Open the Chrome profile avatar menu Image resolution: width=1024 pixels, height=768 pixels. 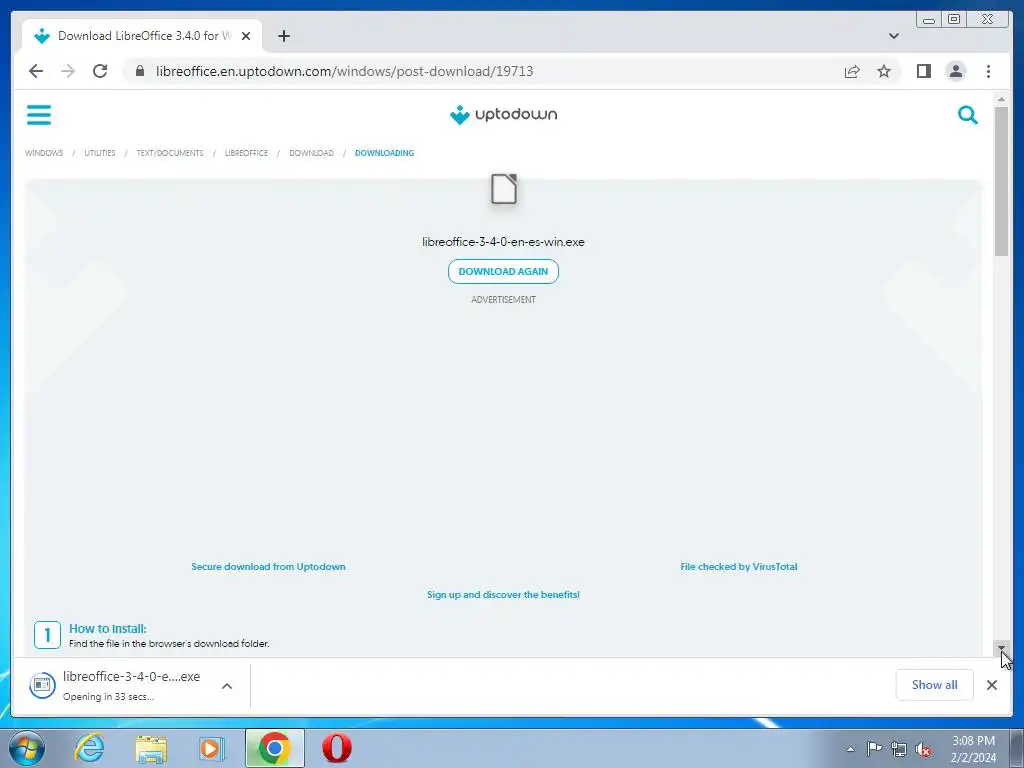(x=955, y=71)
